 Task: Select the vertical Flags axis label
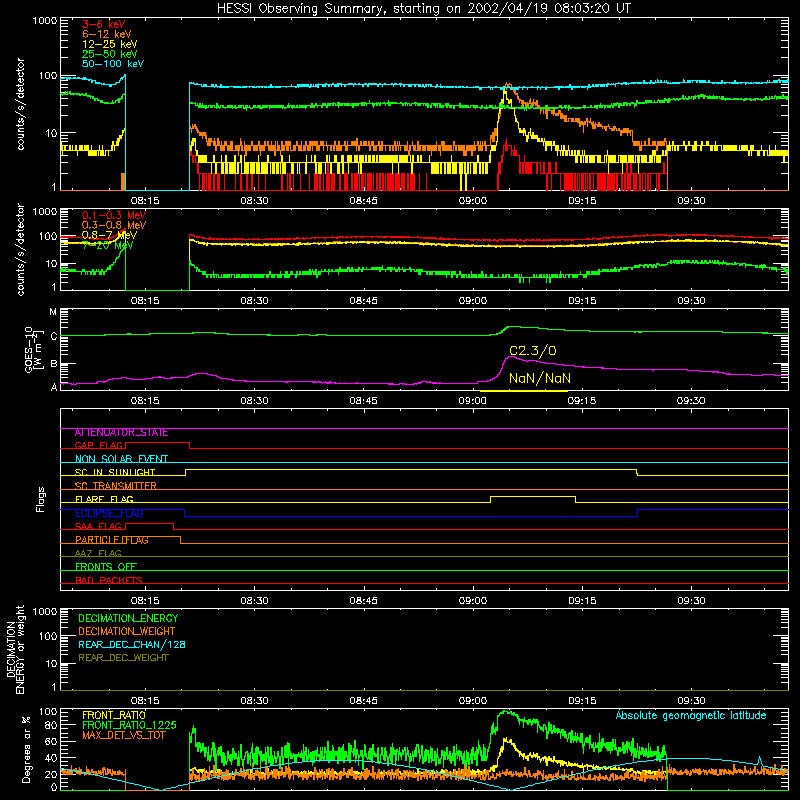pos(40,499)
